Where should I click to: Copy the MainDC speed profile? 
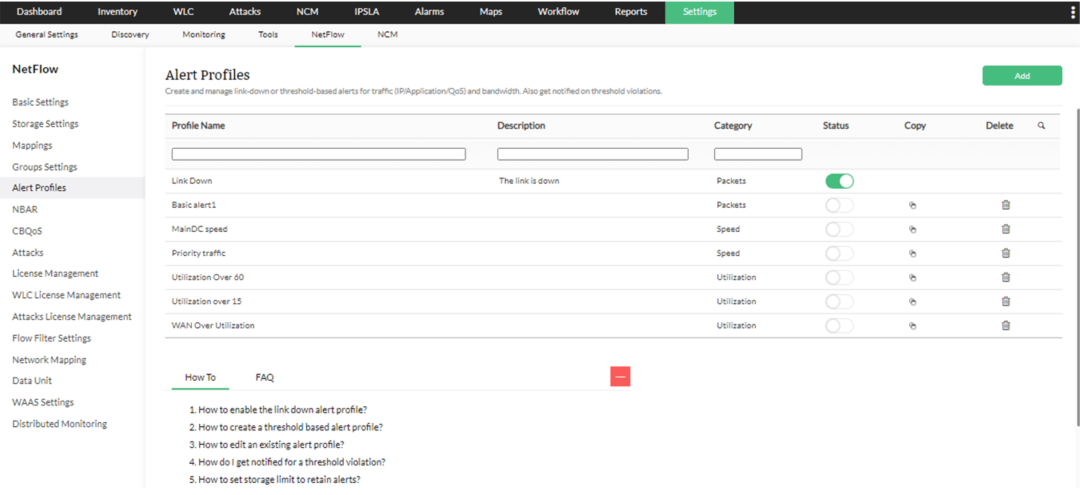[912, 229]
